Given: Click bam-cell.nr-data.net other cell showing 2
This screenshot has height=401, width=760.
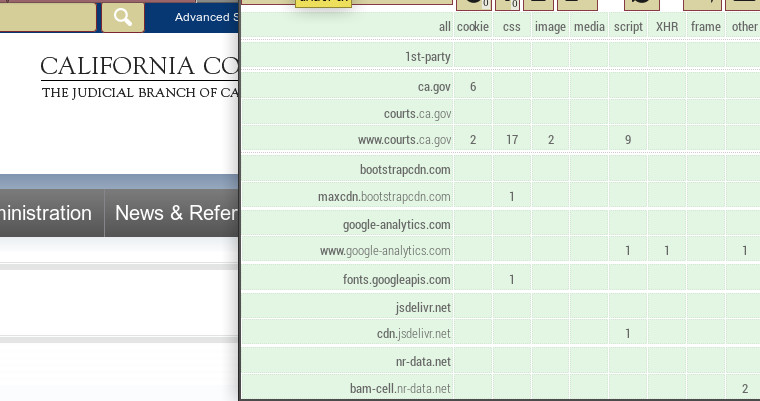Looking at the screenshot, I should tap(743, 388).
